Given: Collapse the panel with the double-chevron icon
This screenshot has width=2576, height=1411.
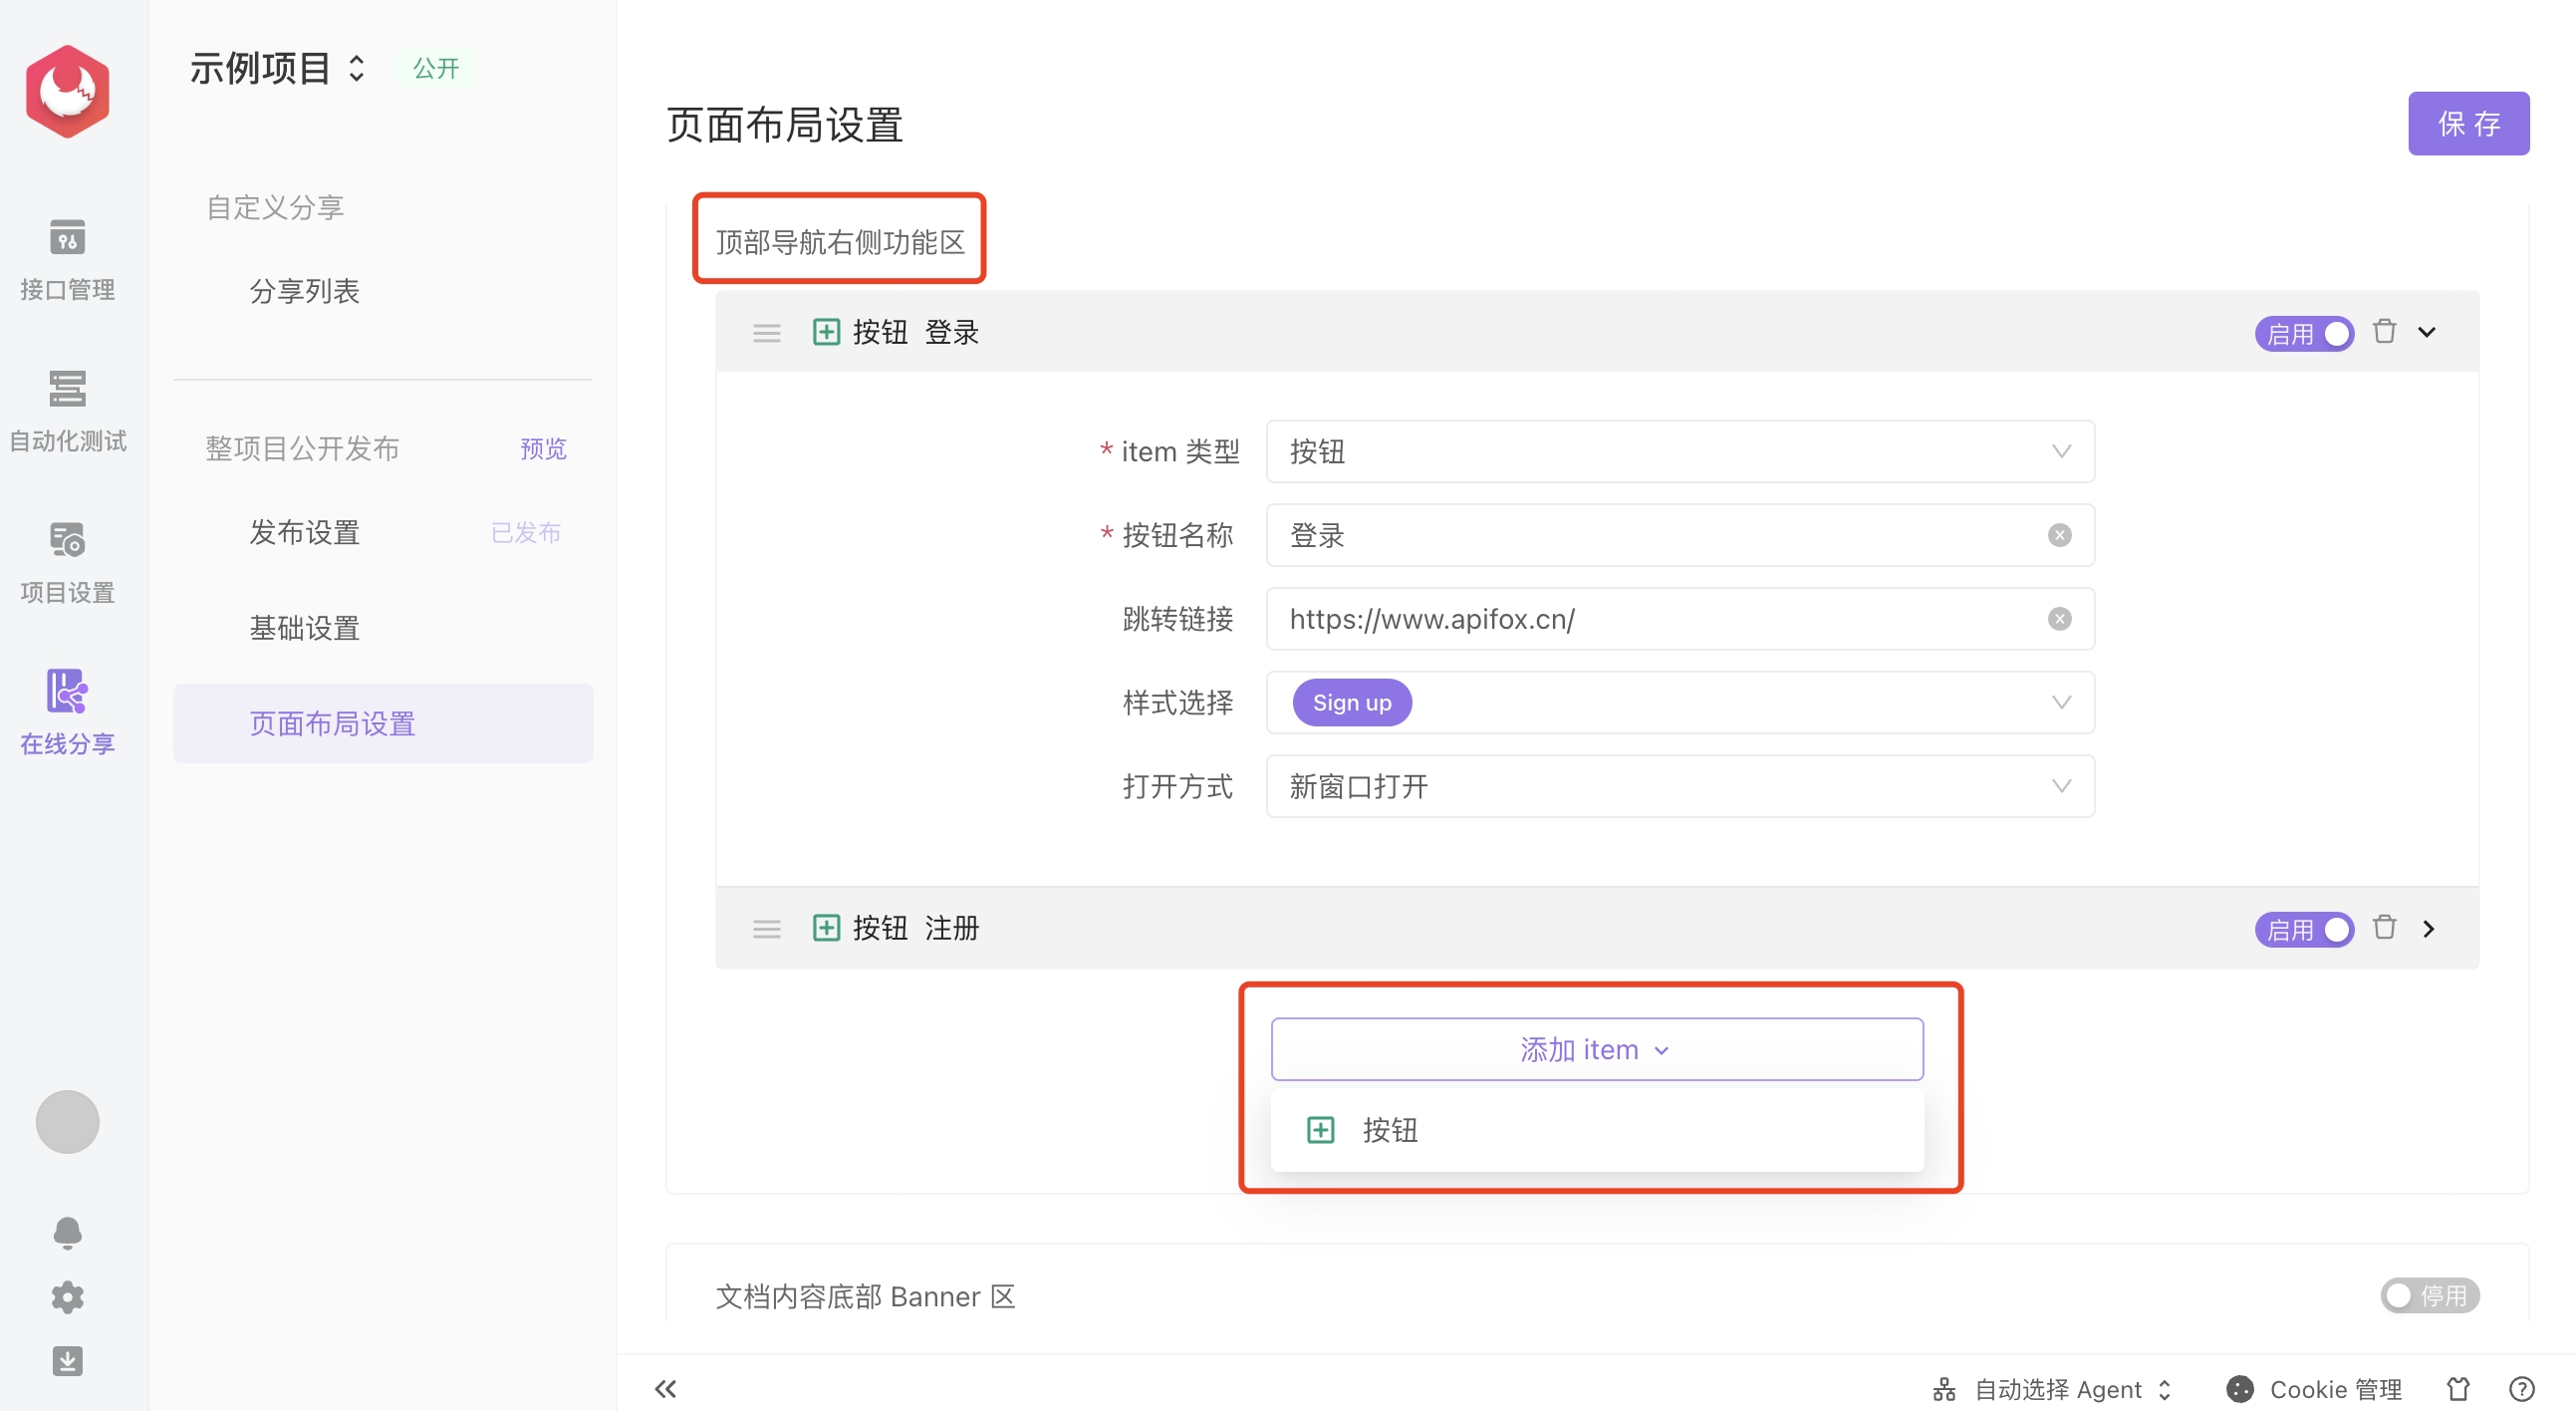Looking at the screenshot, I should [x=665, y=1389].
